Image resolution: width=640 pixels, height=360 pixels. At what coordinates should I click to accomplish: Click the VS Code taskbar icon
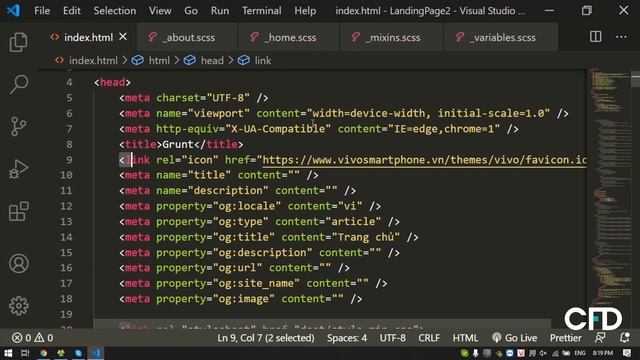96,353
